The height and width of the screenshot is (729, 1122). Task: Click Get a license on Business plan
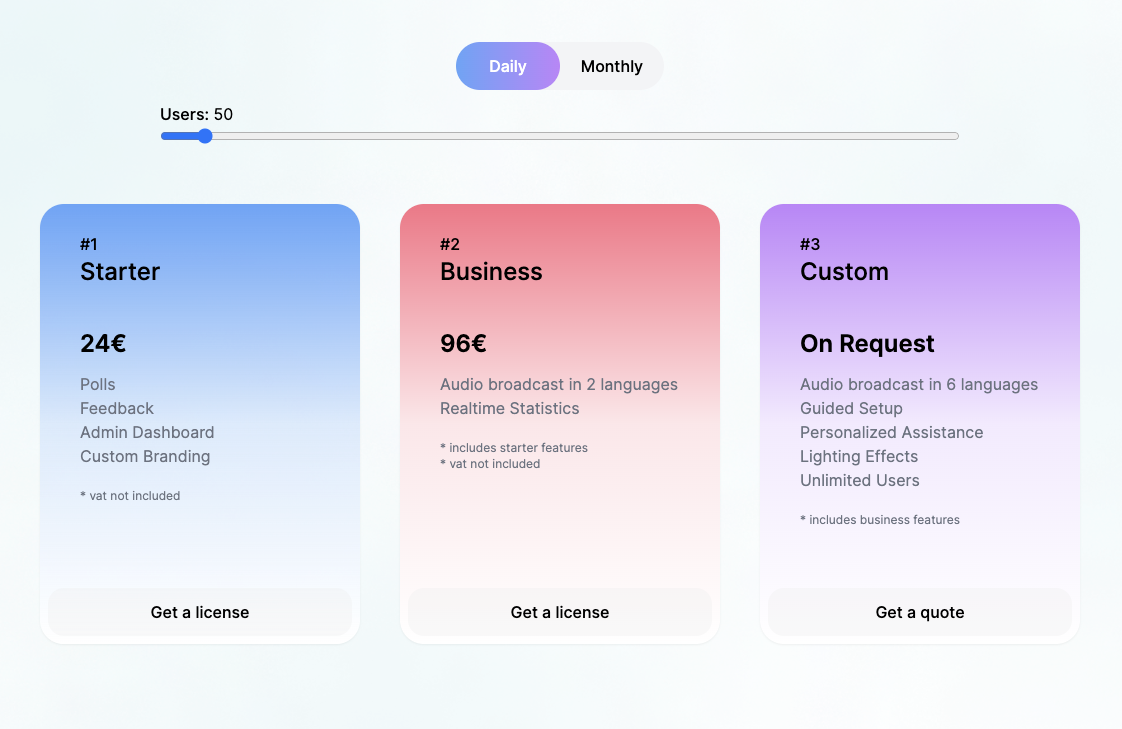click(560, 612)
